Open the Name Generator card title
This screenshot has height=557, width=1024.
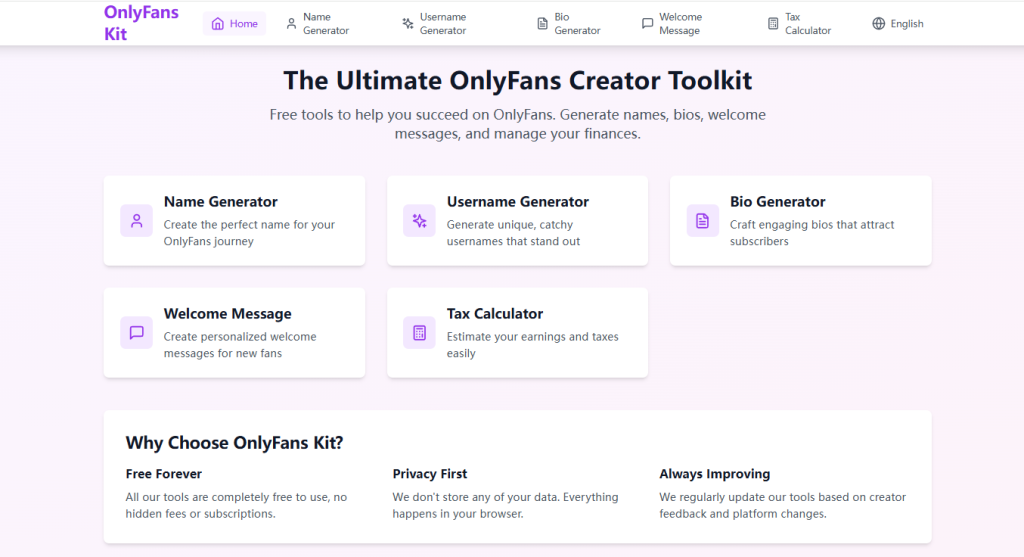click(220, 202)
